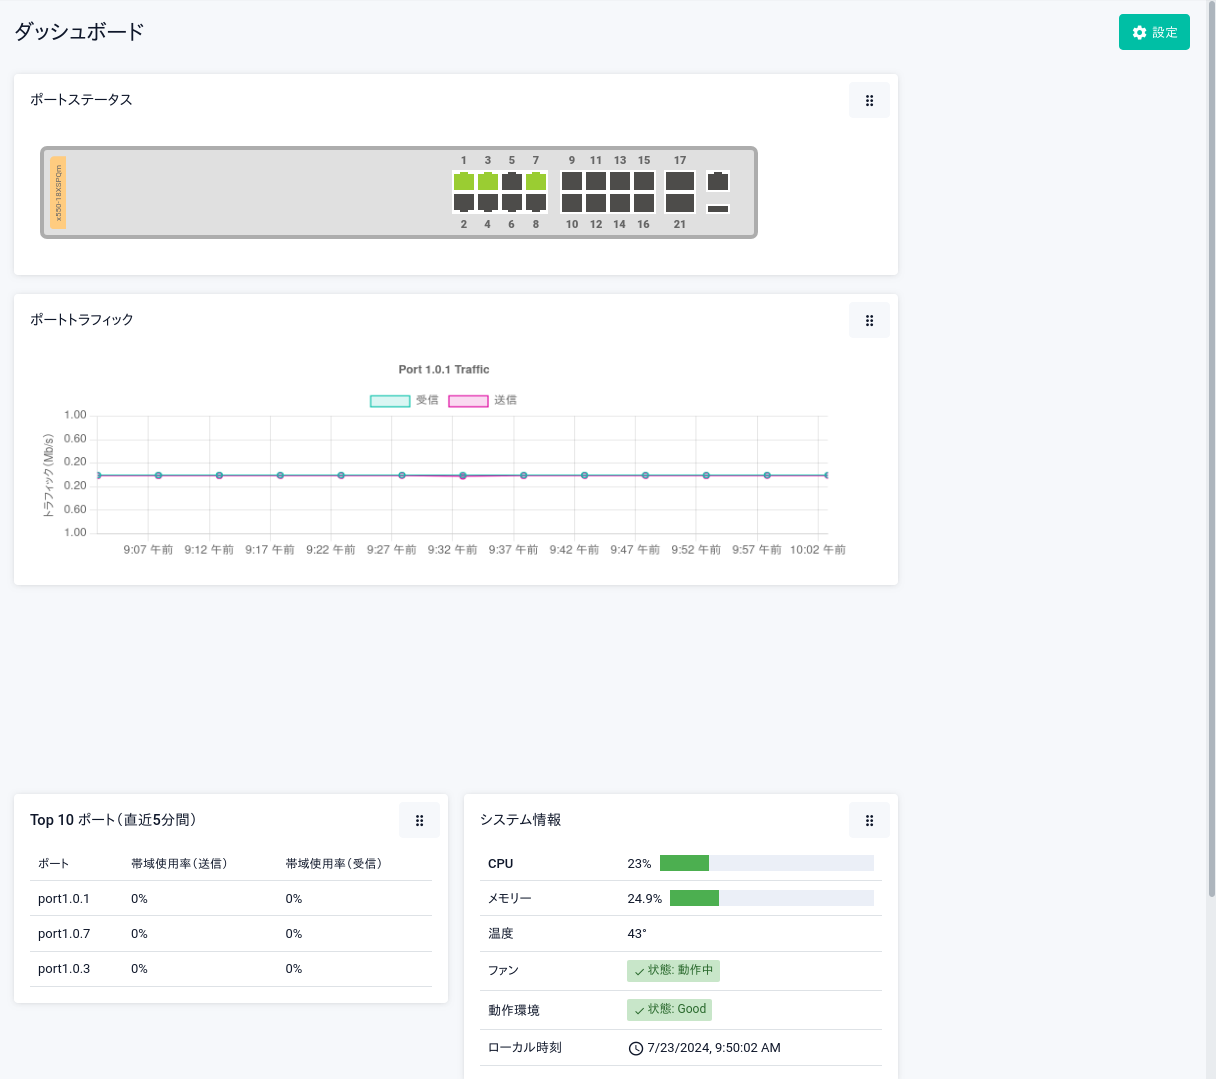Click the CPU usage progress bar
The height and width of the screenshot is (1079, 1216).
click(766, 863)
